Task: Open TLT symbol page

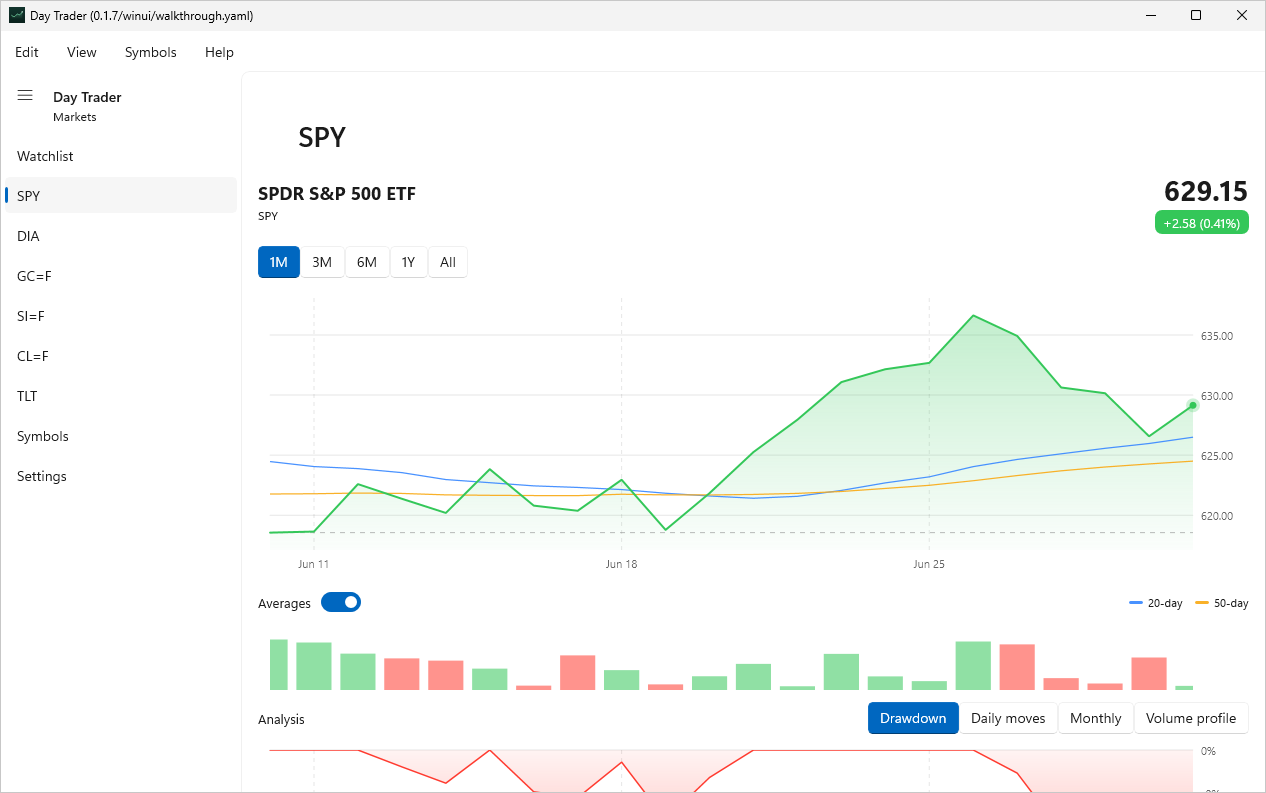Action: point(121,396)
